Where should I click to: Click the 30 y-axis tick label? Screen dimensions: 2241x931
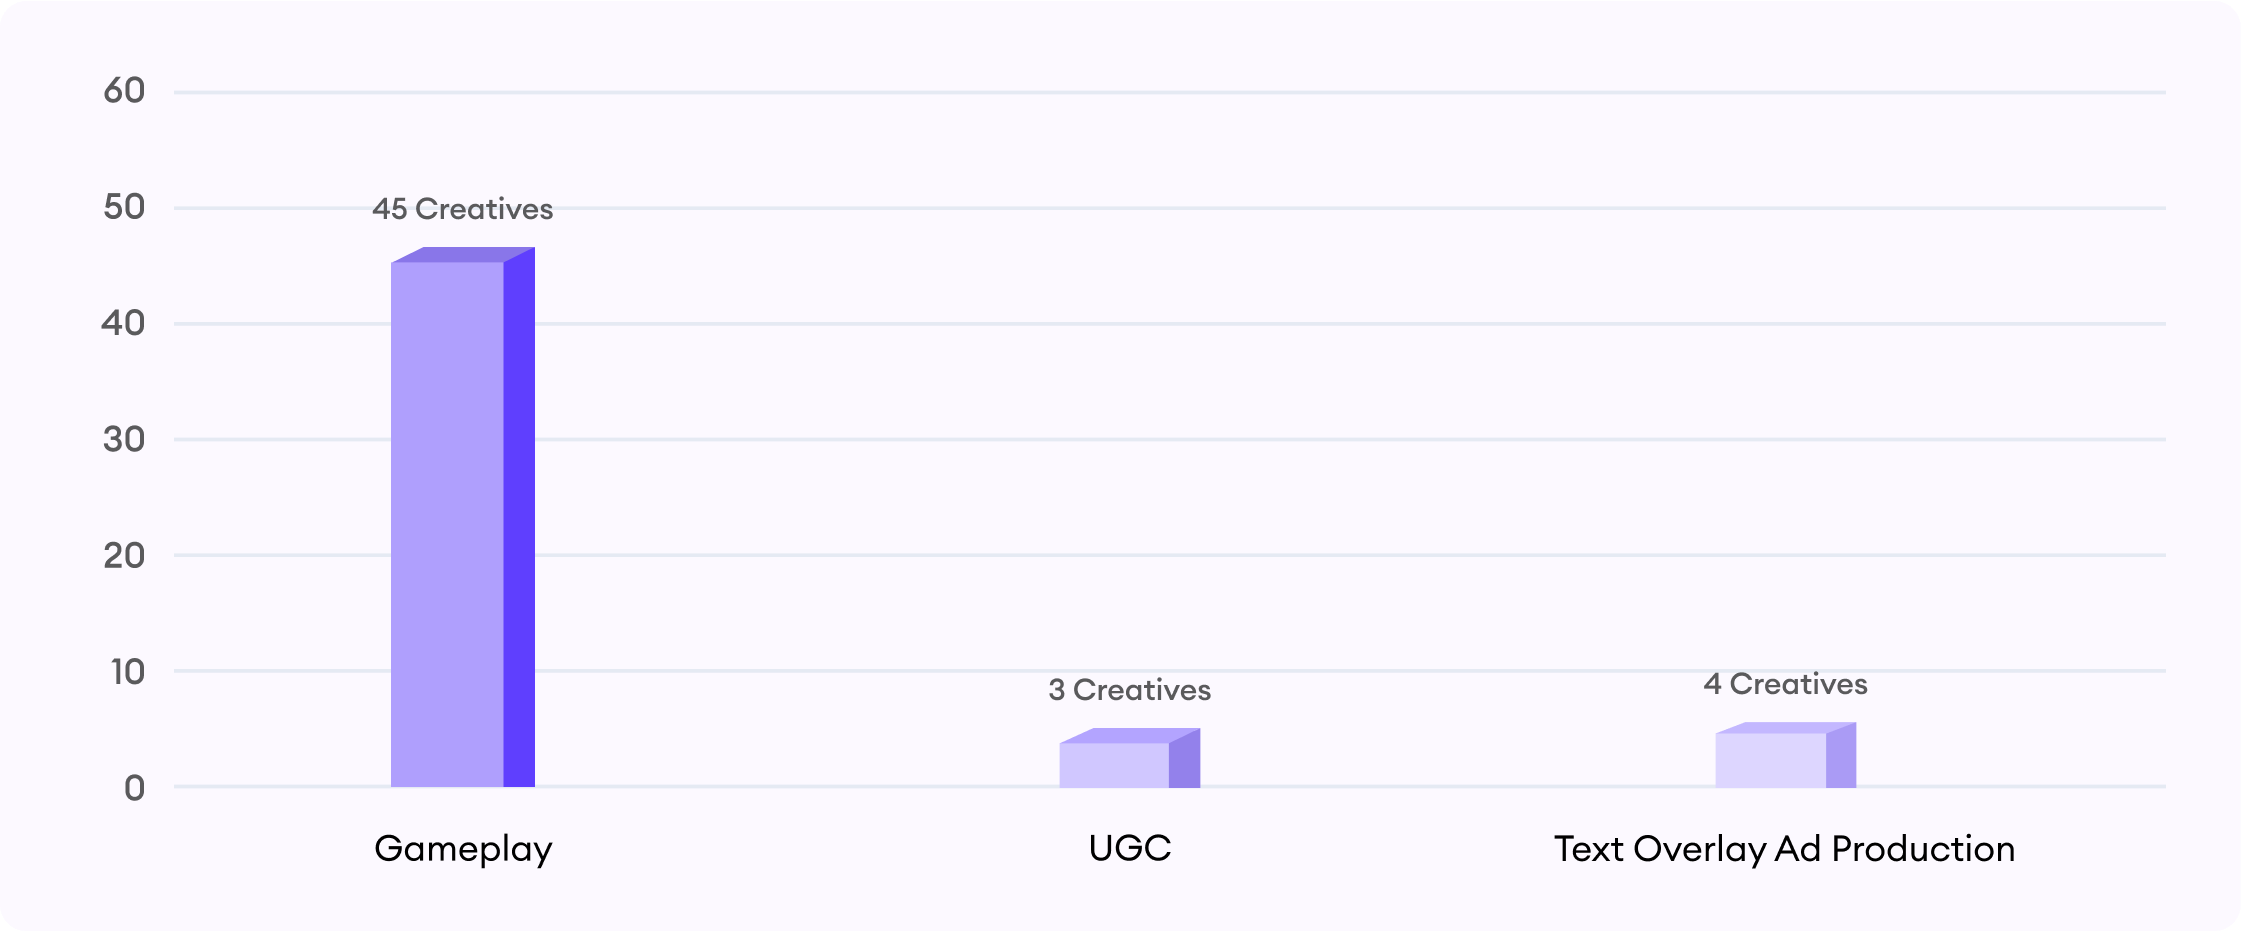(x=125, y=439)
